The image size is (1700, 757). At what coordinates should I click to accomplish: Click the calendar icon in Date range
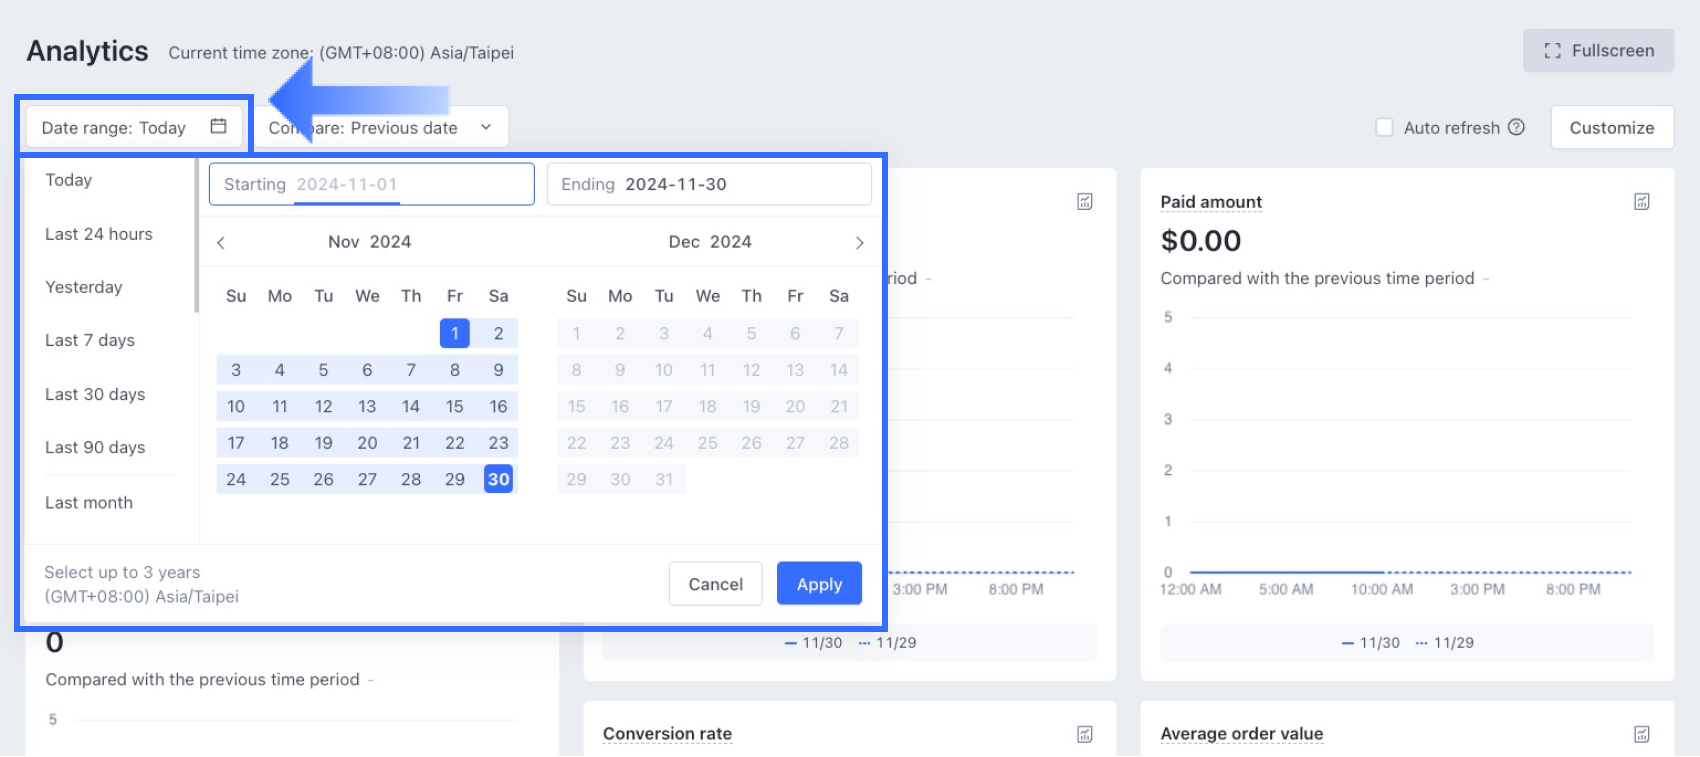point(219,126)
